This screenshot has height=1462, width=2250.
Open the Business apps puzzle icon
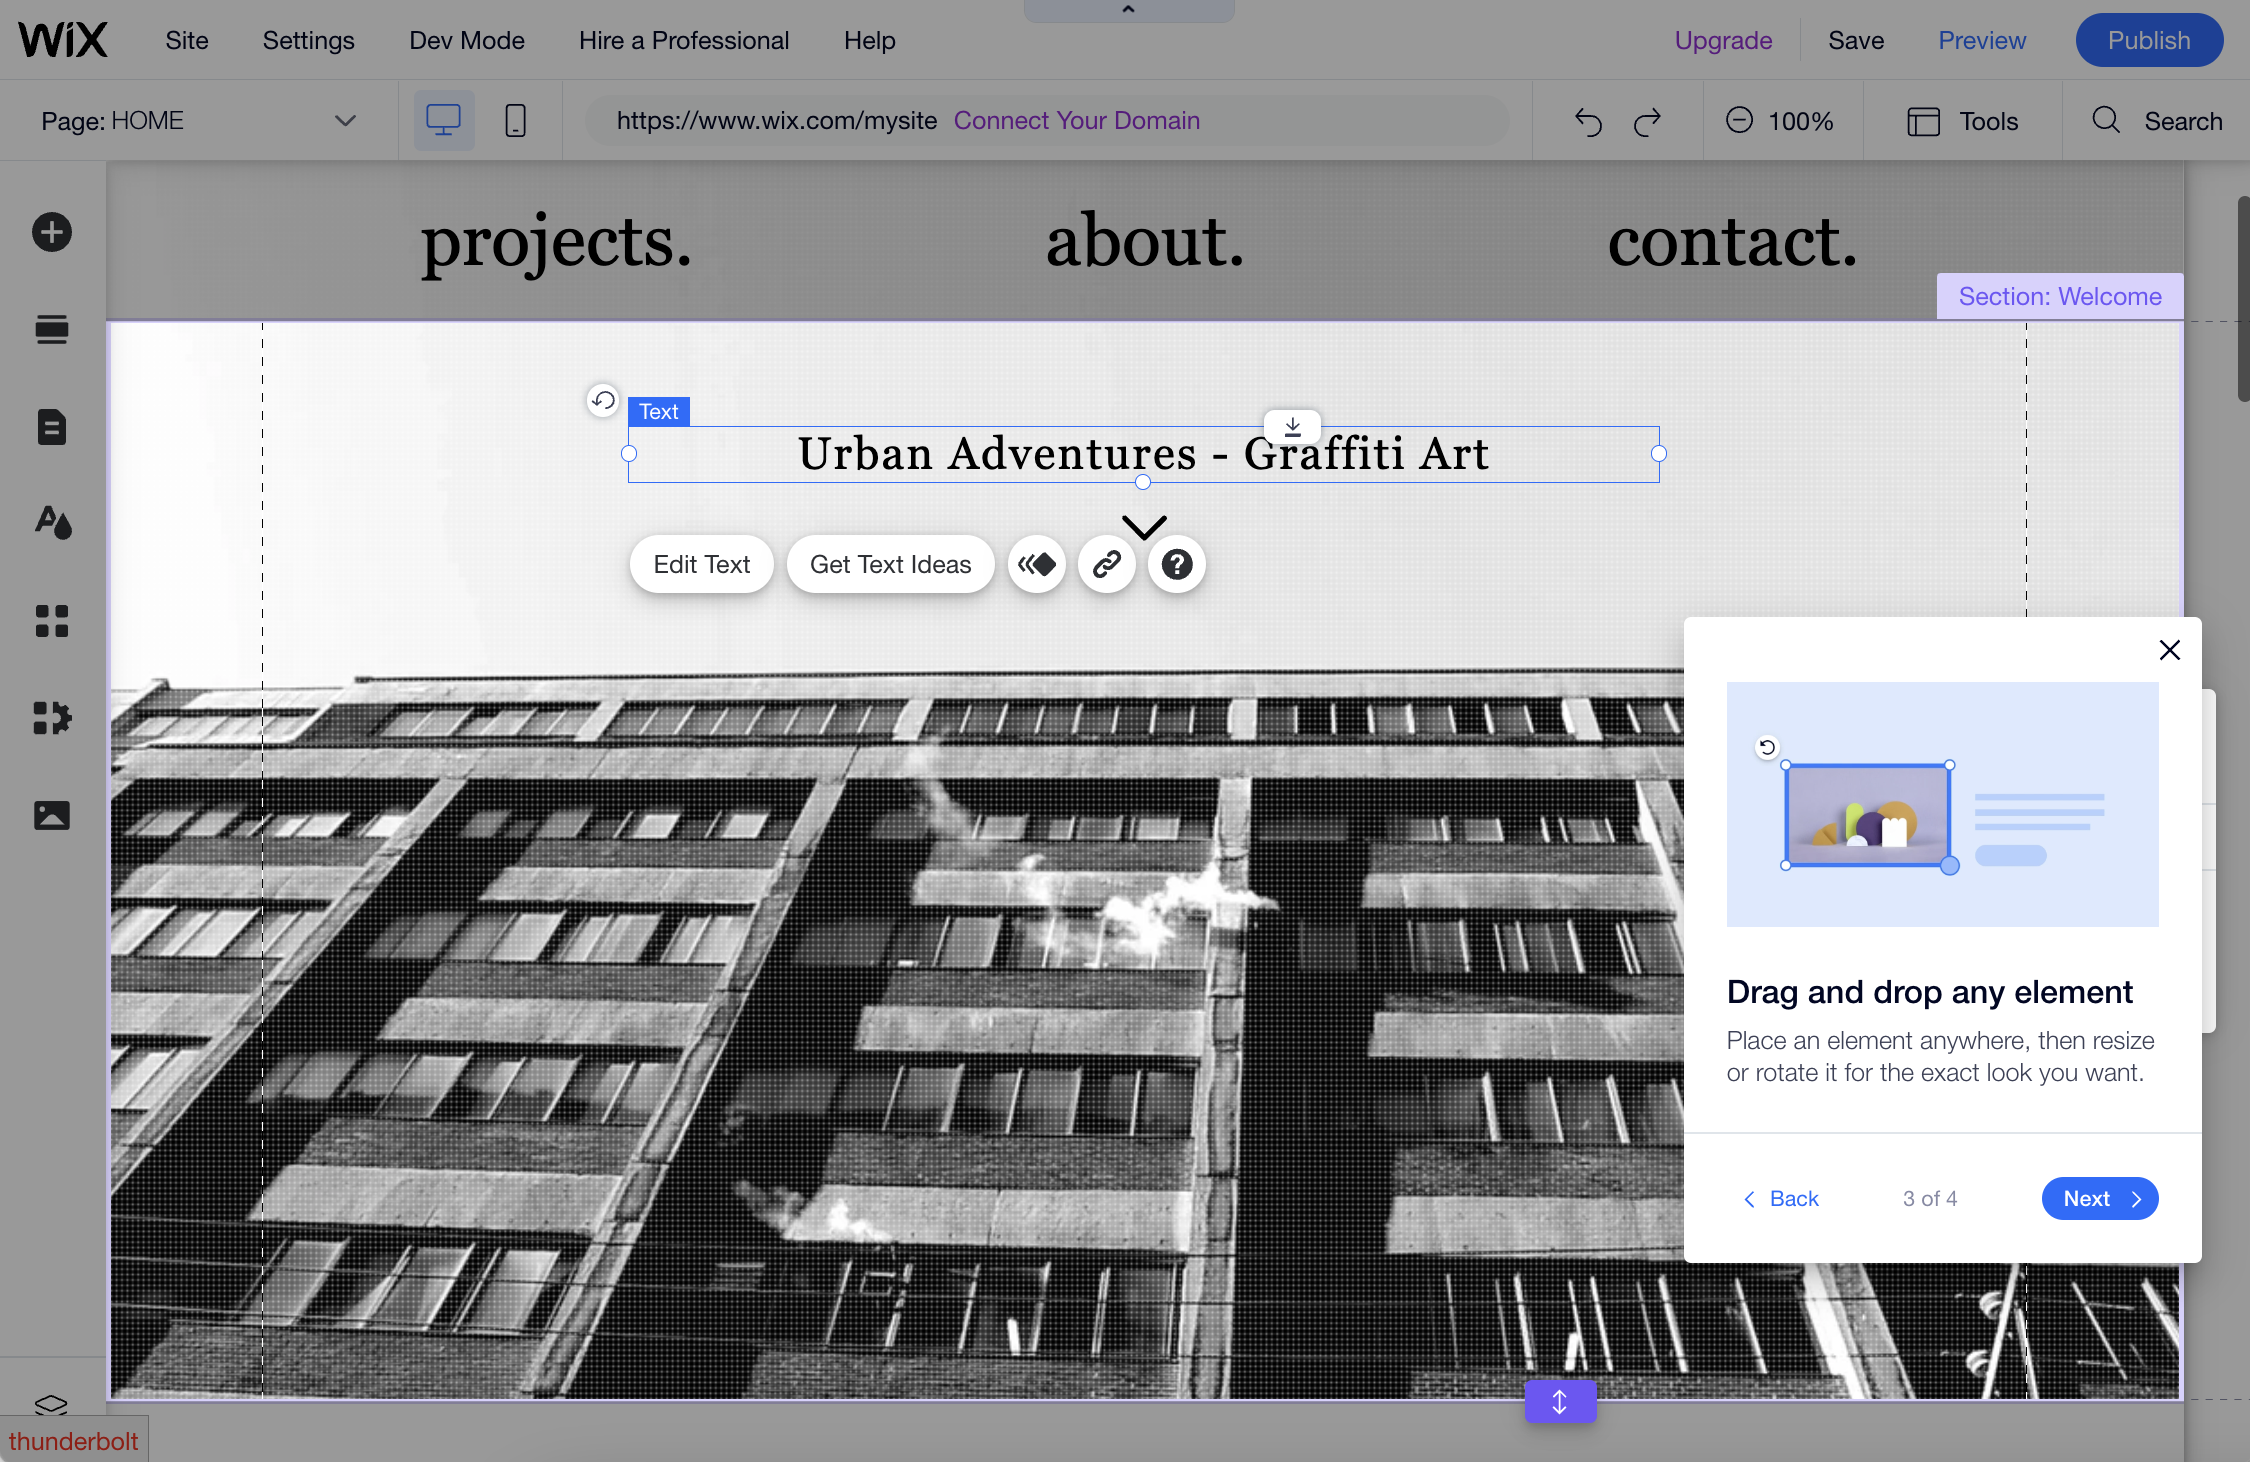click(52, 718)
